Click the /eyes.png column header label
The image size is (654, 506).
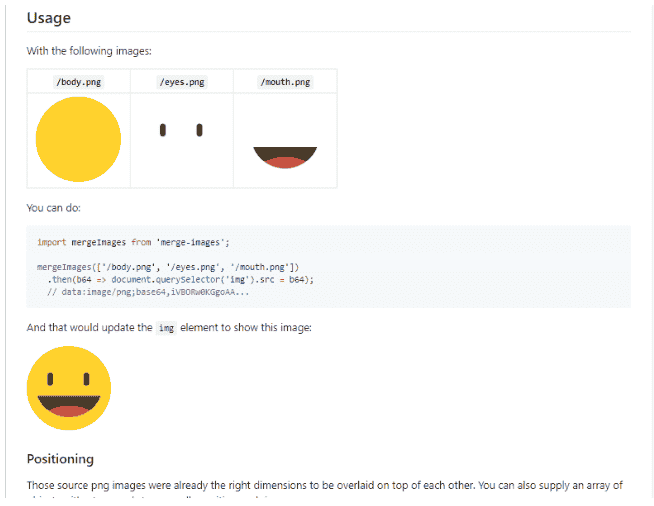pos(181,82)
